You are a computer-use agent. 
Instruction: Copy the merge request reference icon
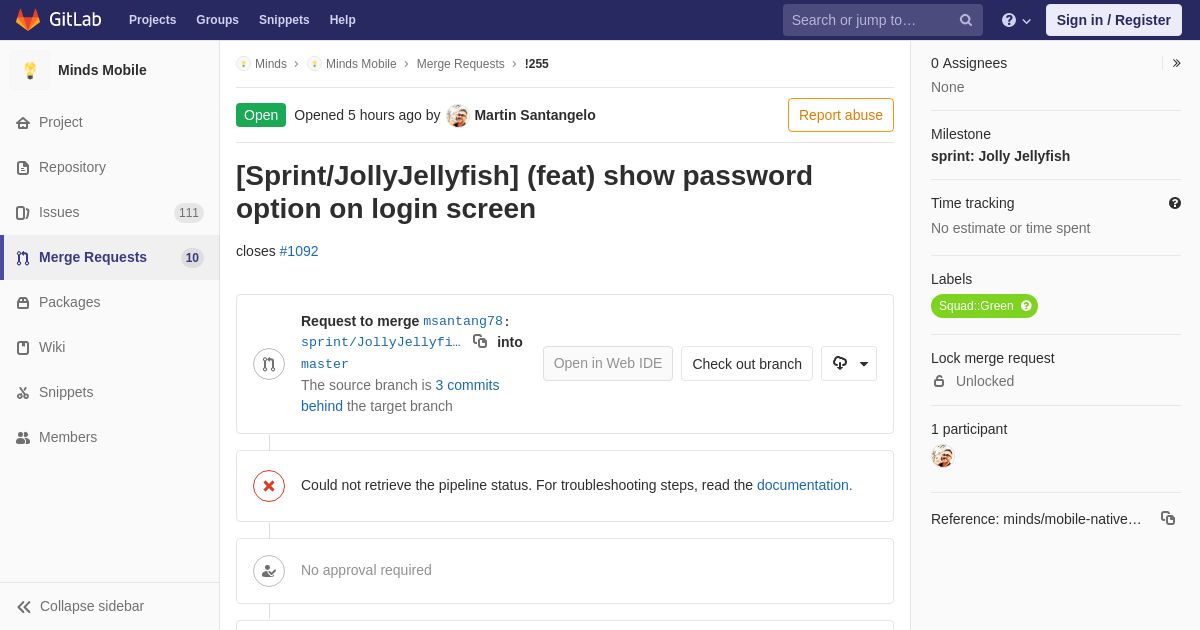pos(1168,518)
